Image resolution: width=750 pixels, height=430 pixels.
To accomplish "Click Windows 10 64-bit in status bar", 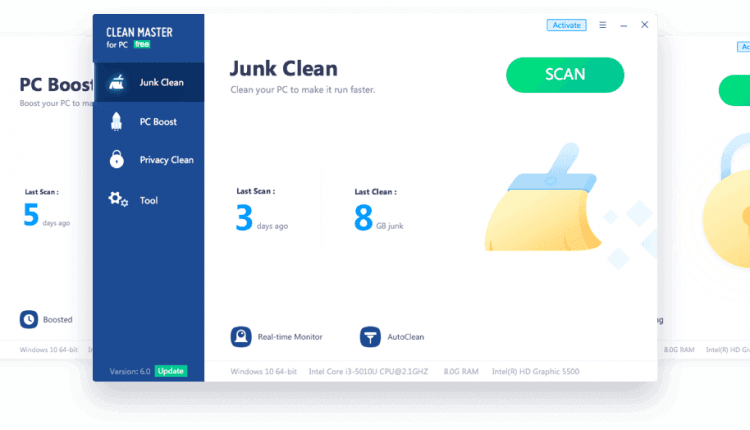I will click(x=264, y=371).
